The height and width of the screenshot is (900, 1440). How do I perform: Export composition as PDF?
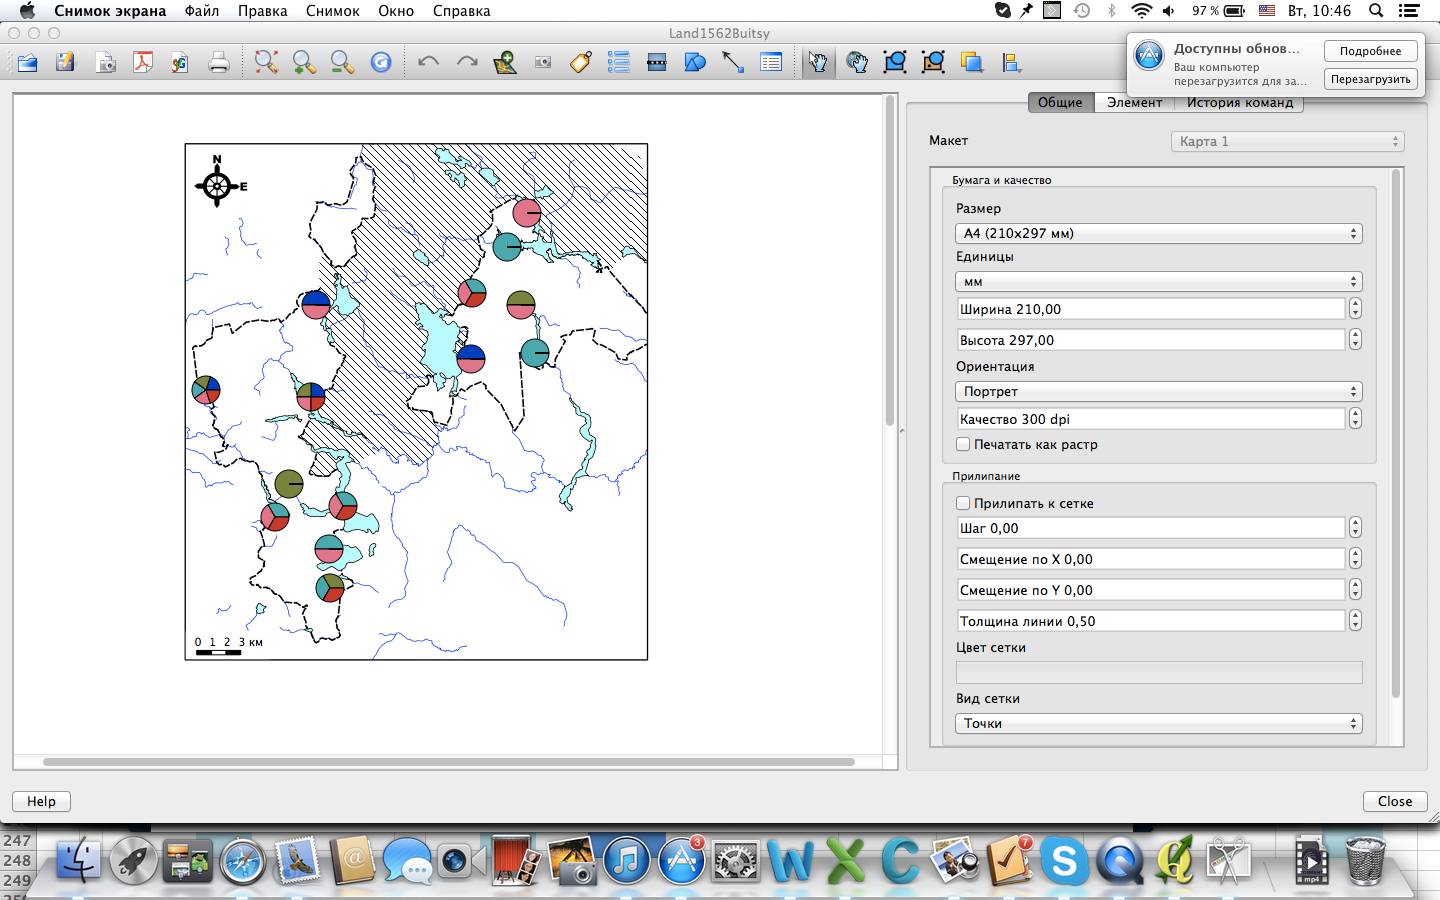142,63
